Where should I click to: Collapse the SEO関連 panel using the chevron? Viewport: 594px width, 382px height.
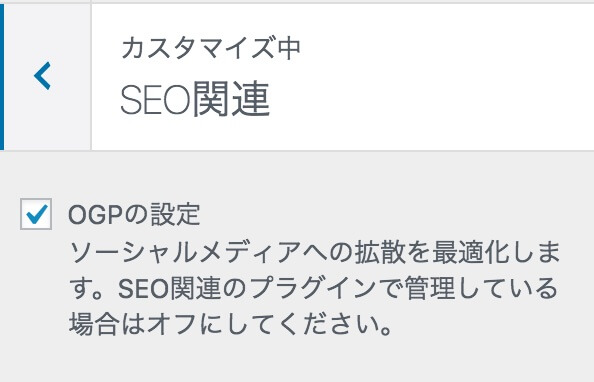pyautogui.click(x=42, y=76)
